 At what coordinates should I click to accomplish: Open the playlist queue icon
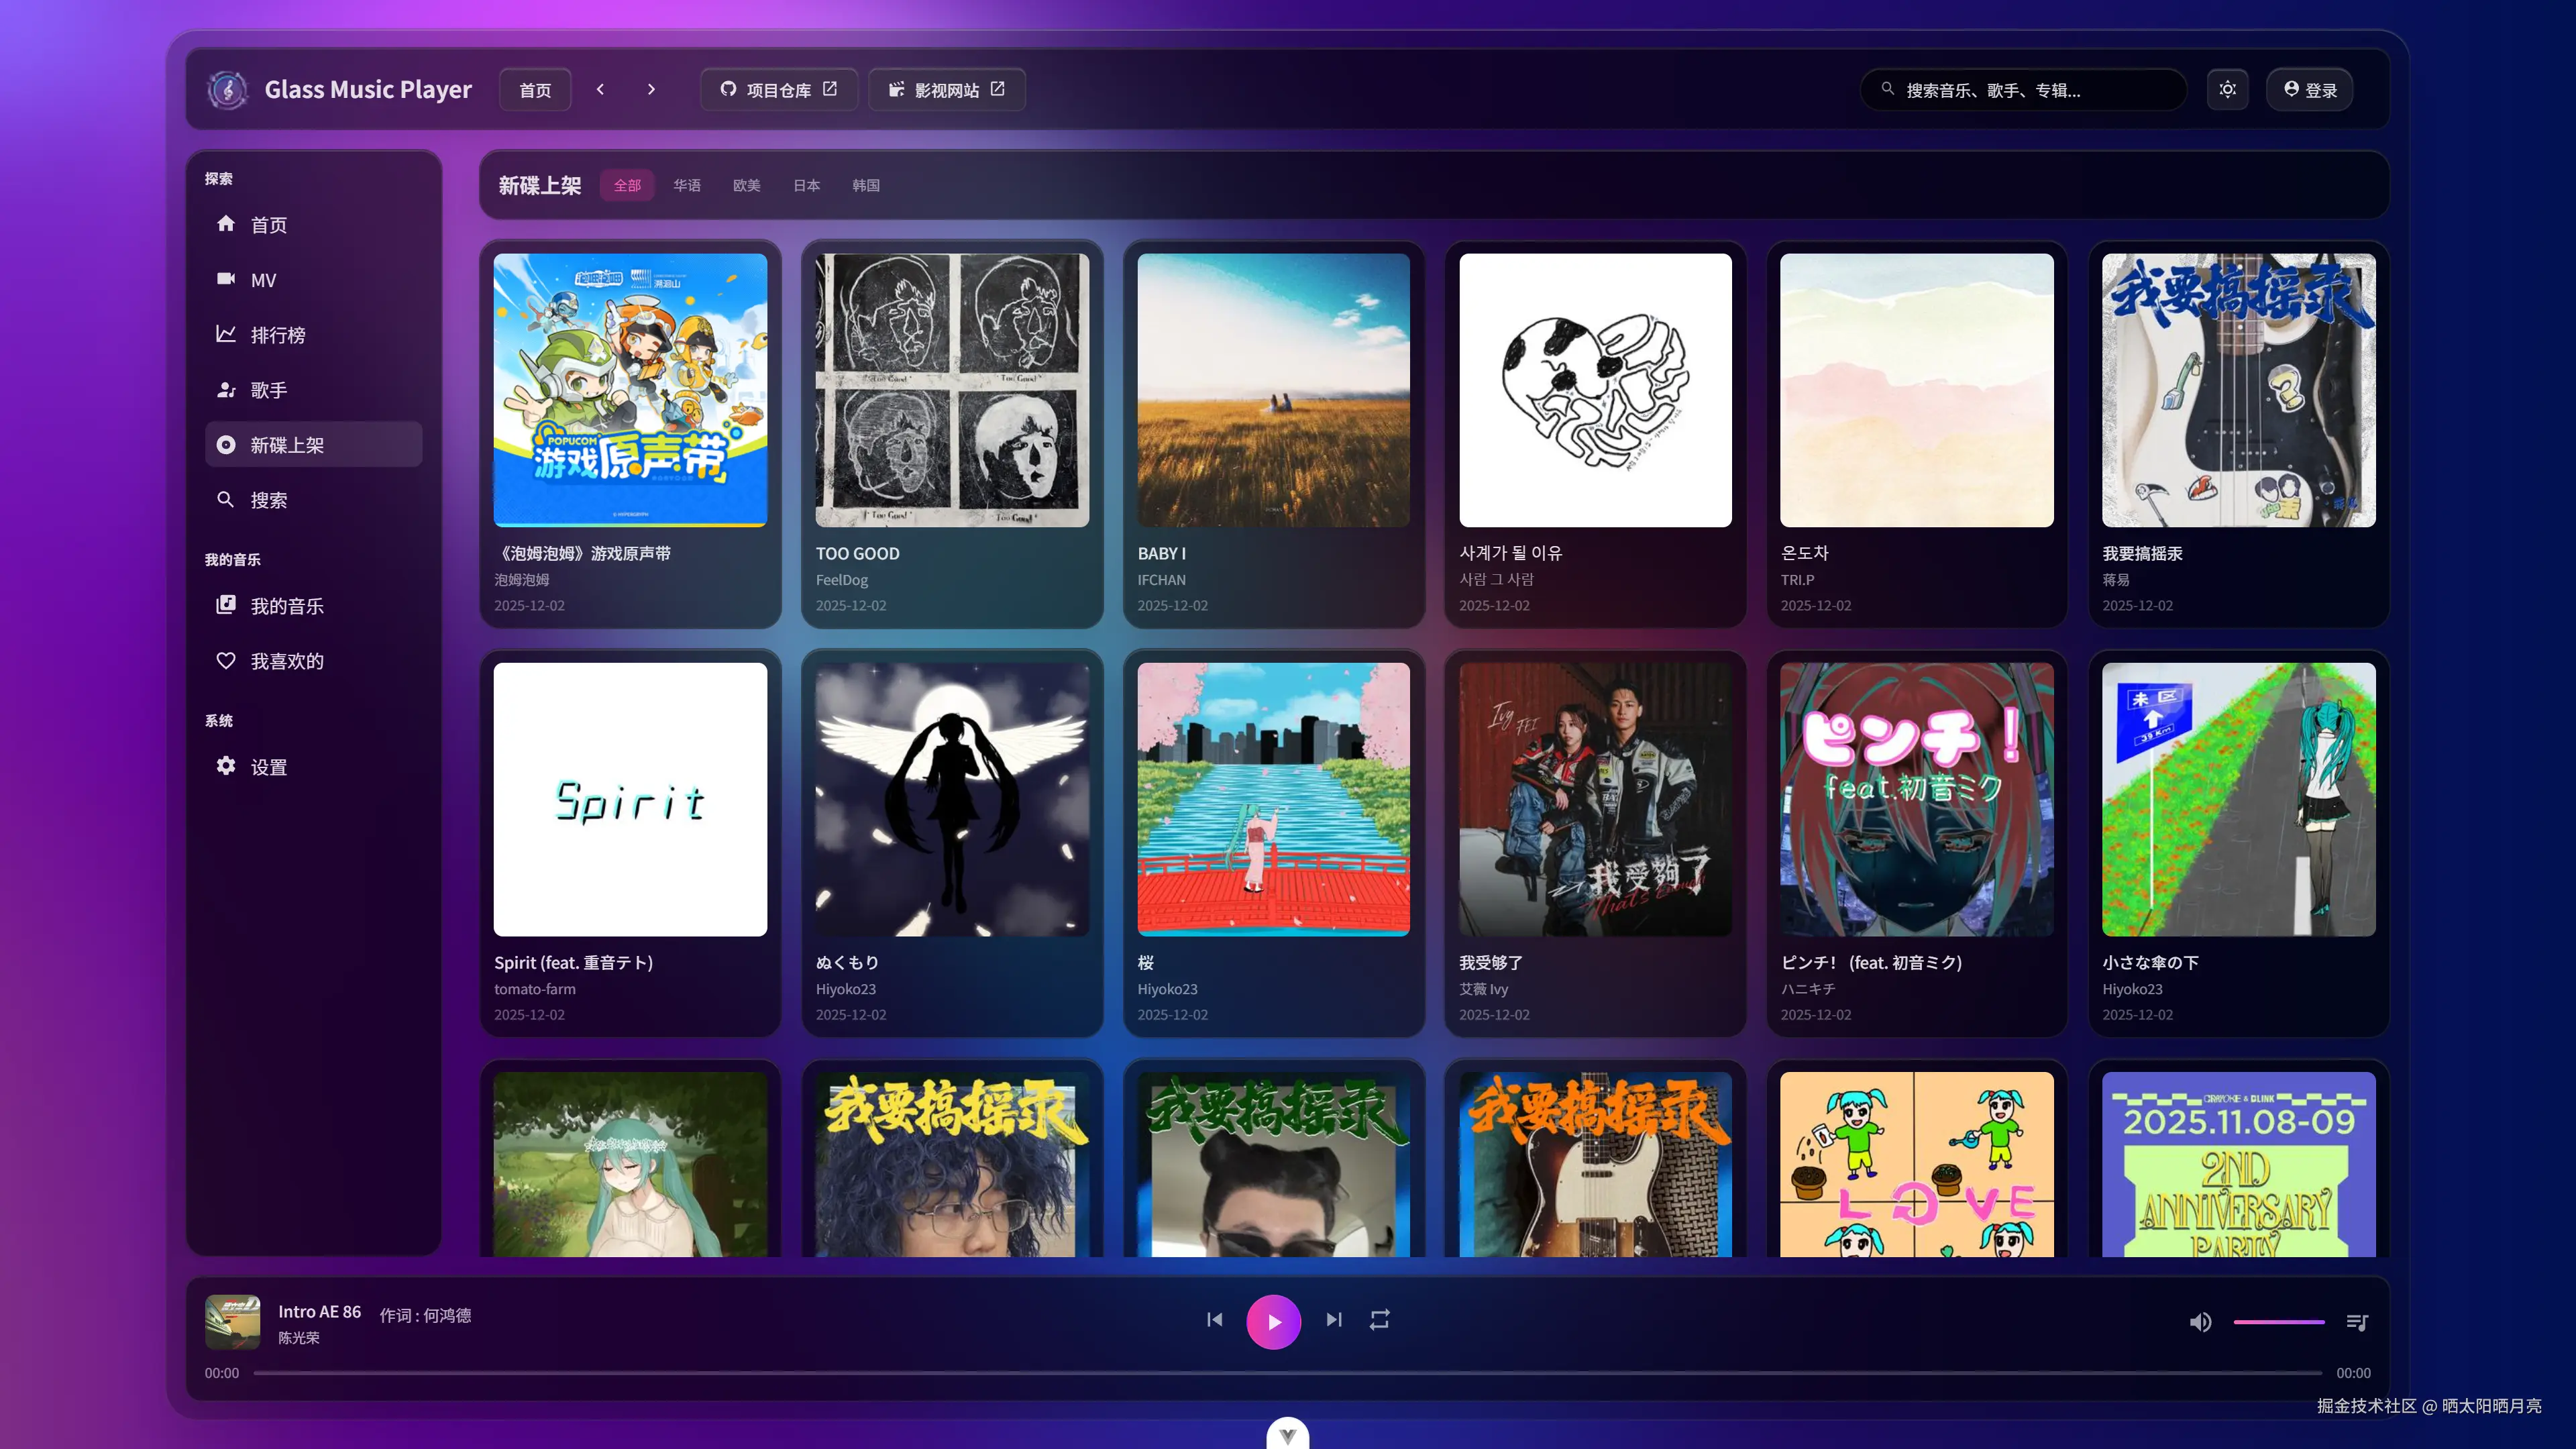click(2357, 1322)
